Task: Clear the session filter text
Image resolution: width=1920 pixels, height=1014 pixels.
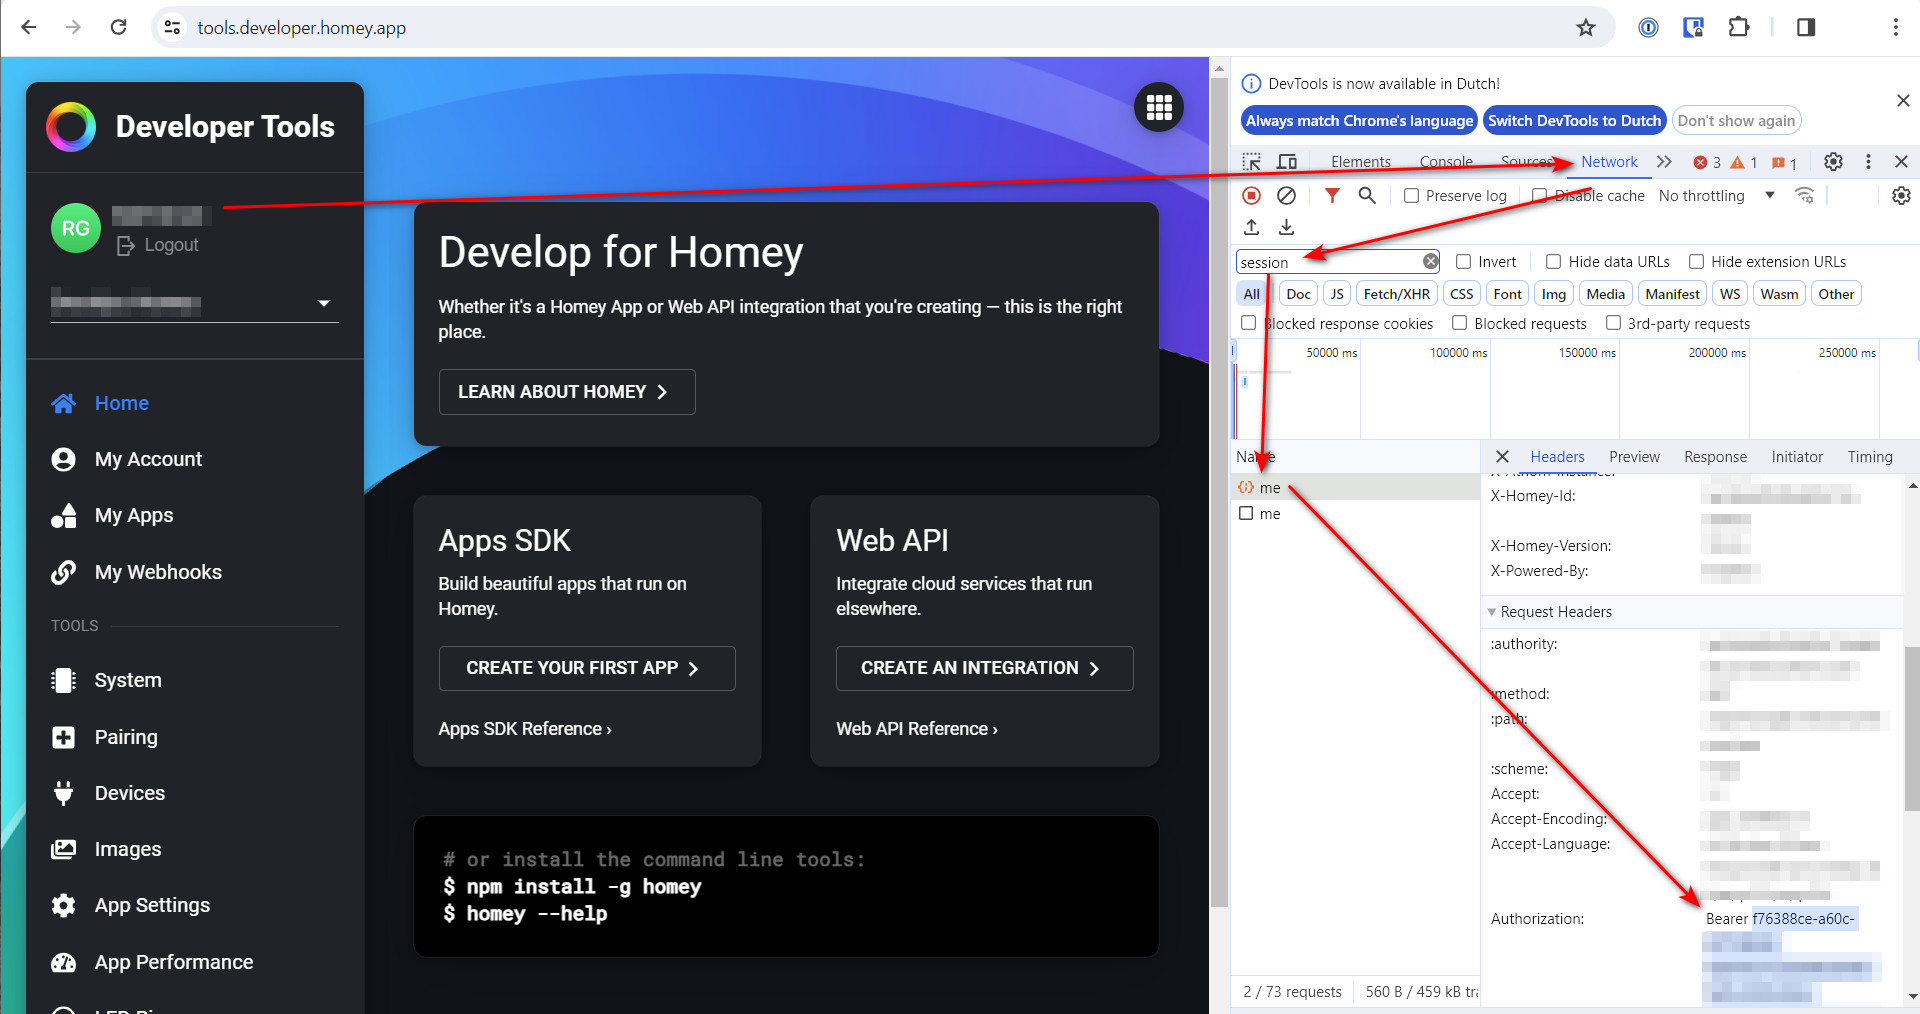Action: point(1431,262)
